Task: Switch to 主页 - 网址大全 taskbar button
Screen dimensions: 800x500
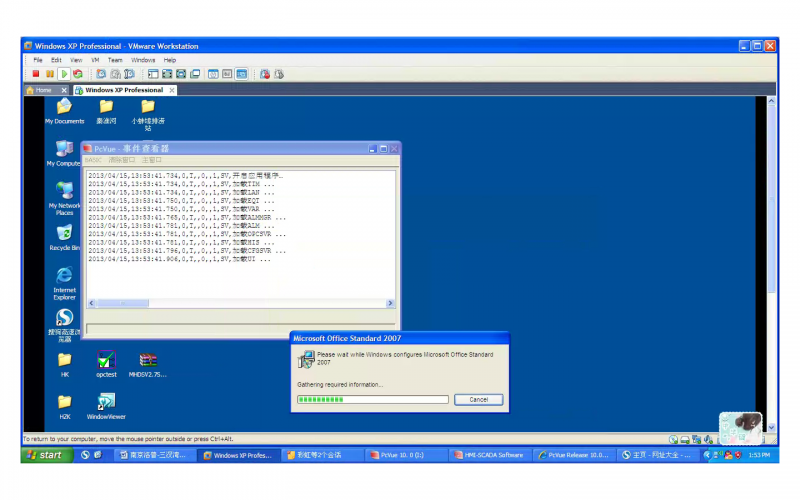Action: [x=658, y=455]
